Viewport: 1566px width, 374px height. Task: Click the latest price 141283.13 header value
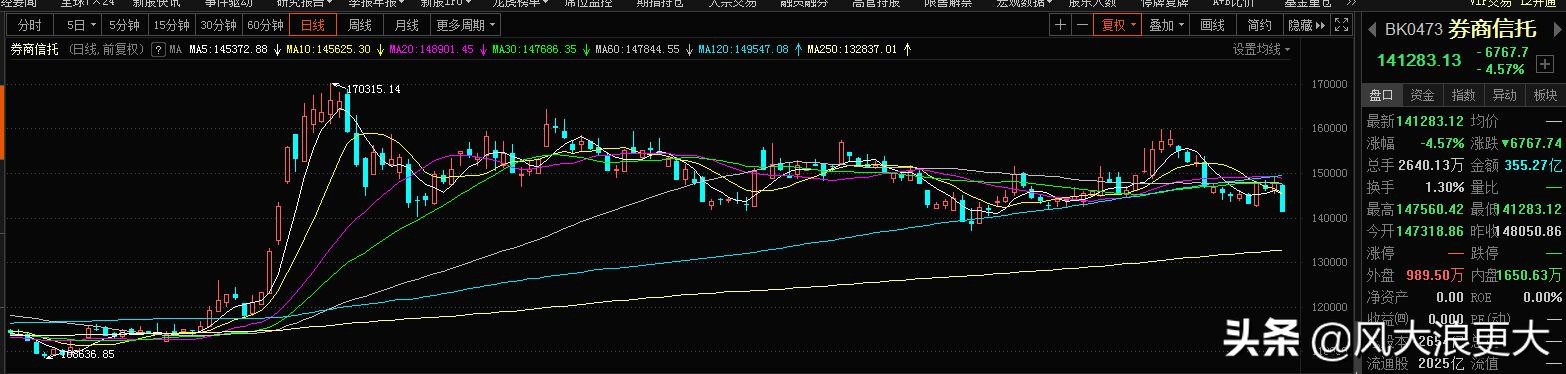1419,60
